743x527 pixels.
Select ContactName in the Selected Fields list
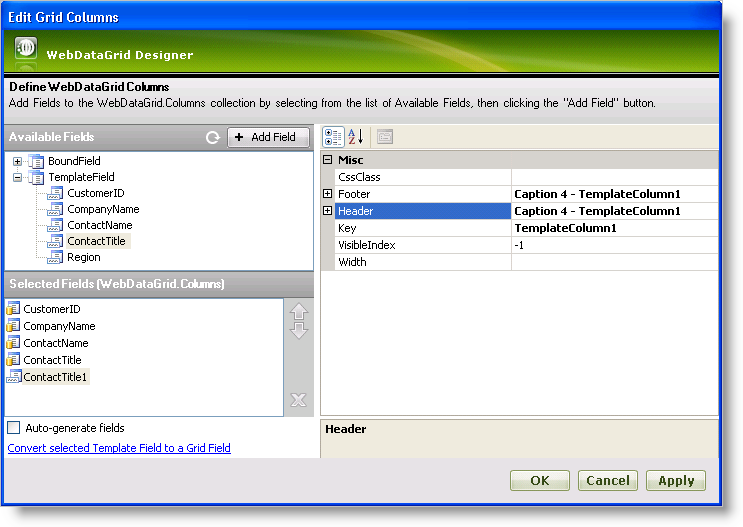pyautogui.click(x=55, y=343)
